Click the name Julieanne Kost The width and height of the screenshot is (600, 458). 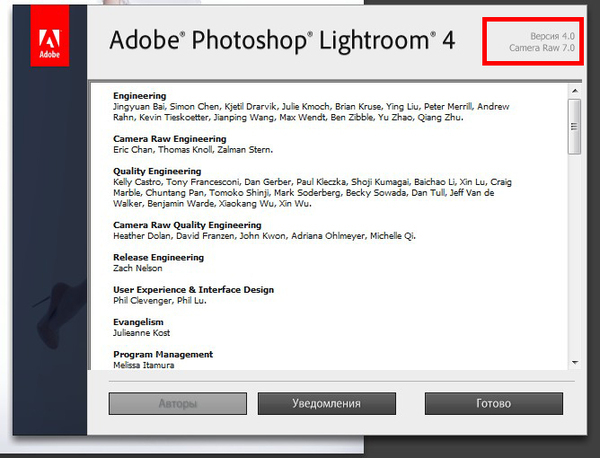(142, 333)
